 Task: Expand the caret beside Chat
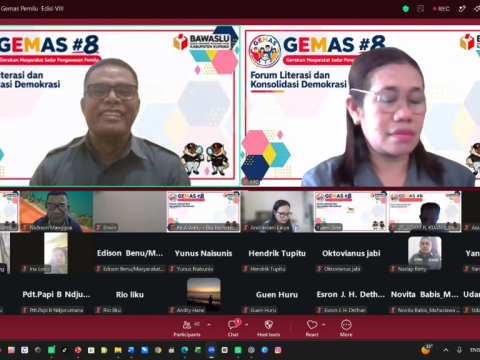pos(246,324)
